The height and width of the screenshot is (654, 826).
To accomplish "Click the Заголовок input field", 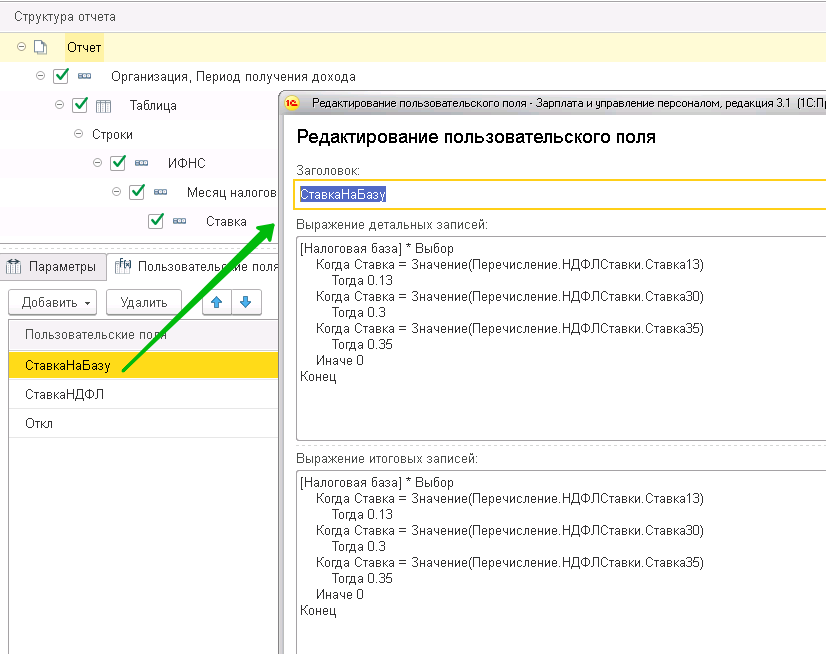I will pyautogui.click(x=560, y=194).
